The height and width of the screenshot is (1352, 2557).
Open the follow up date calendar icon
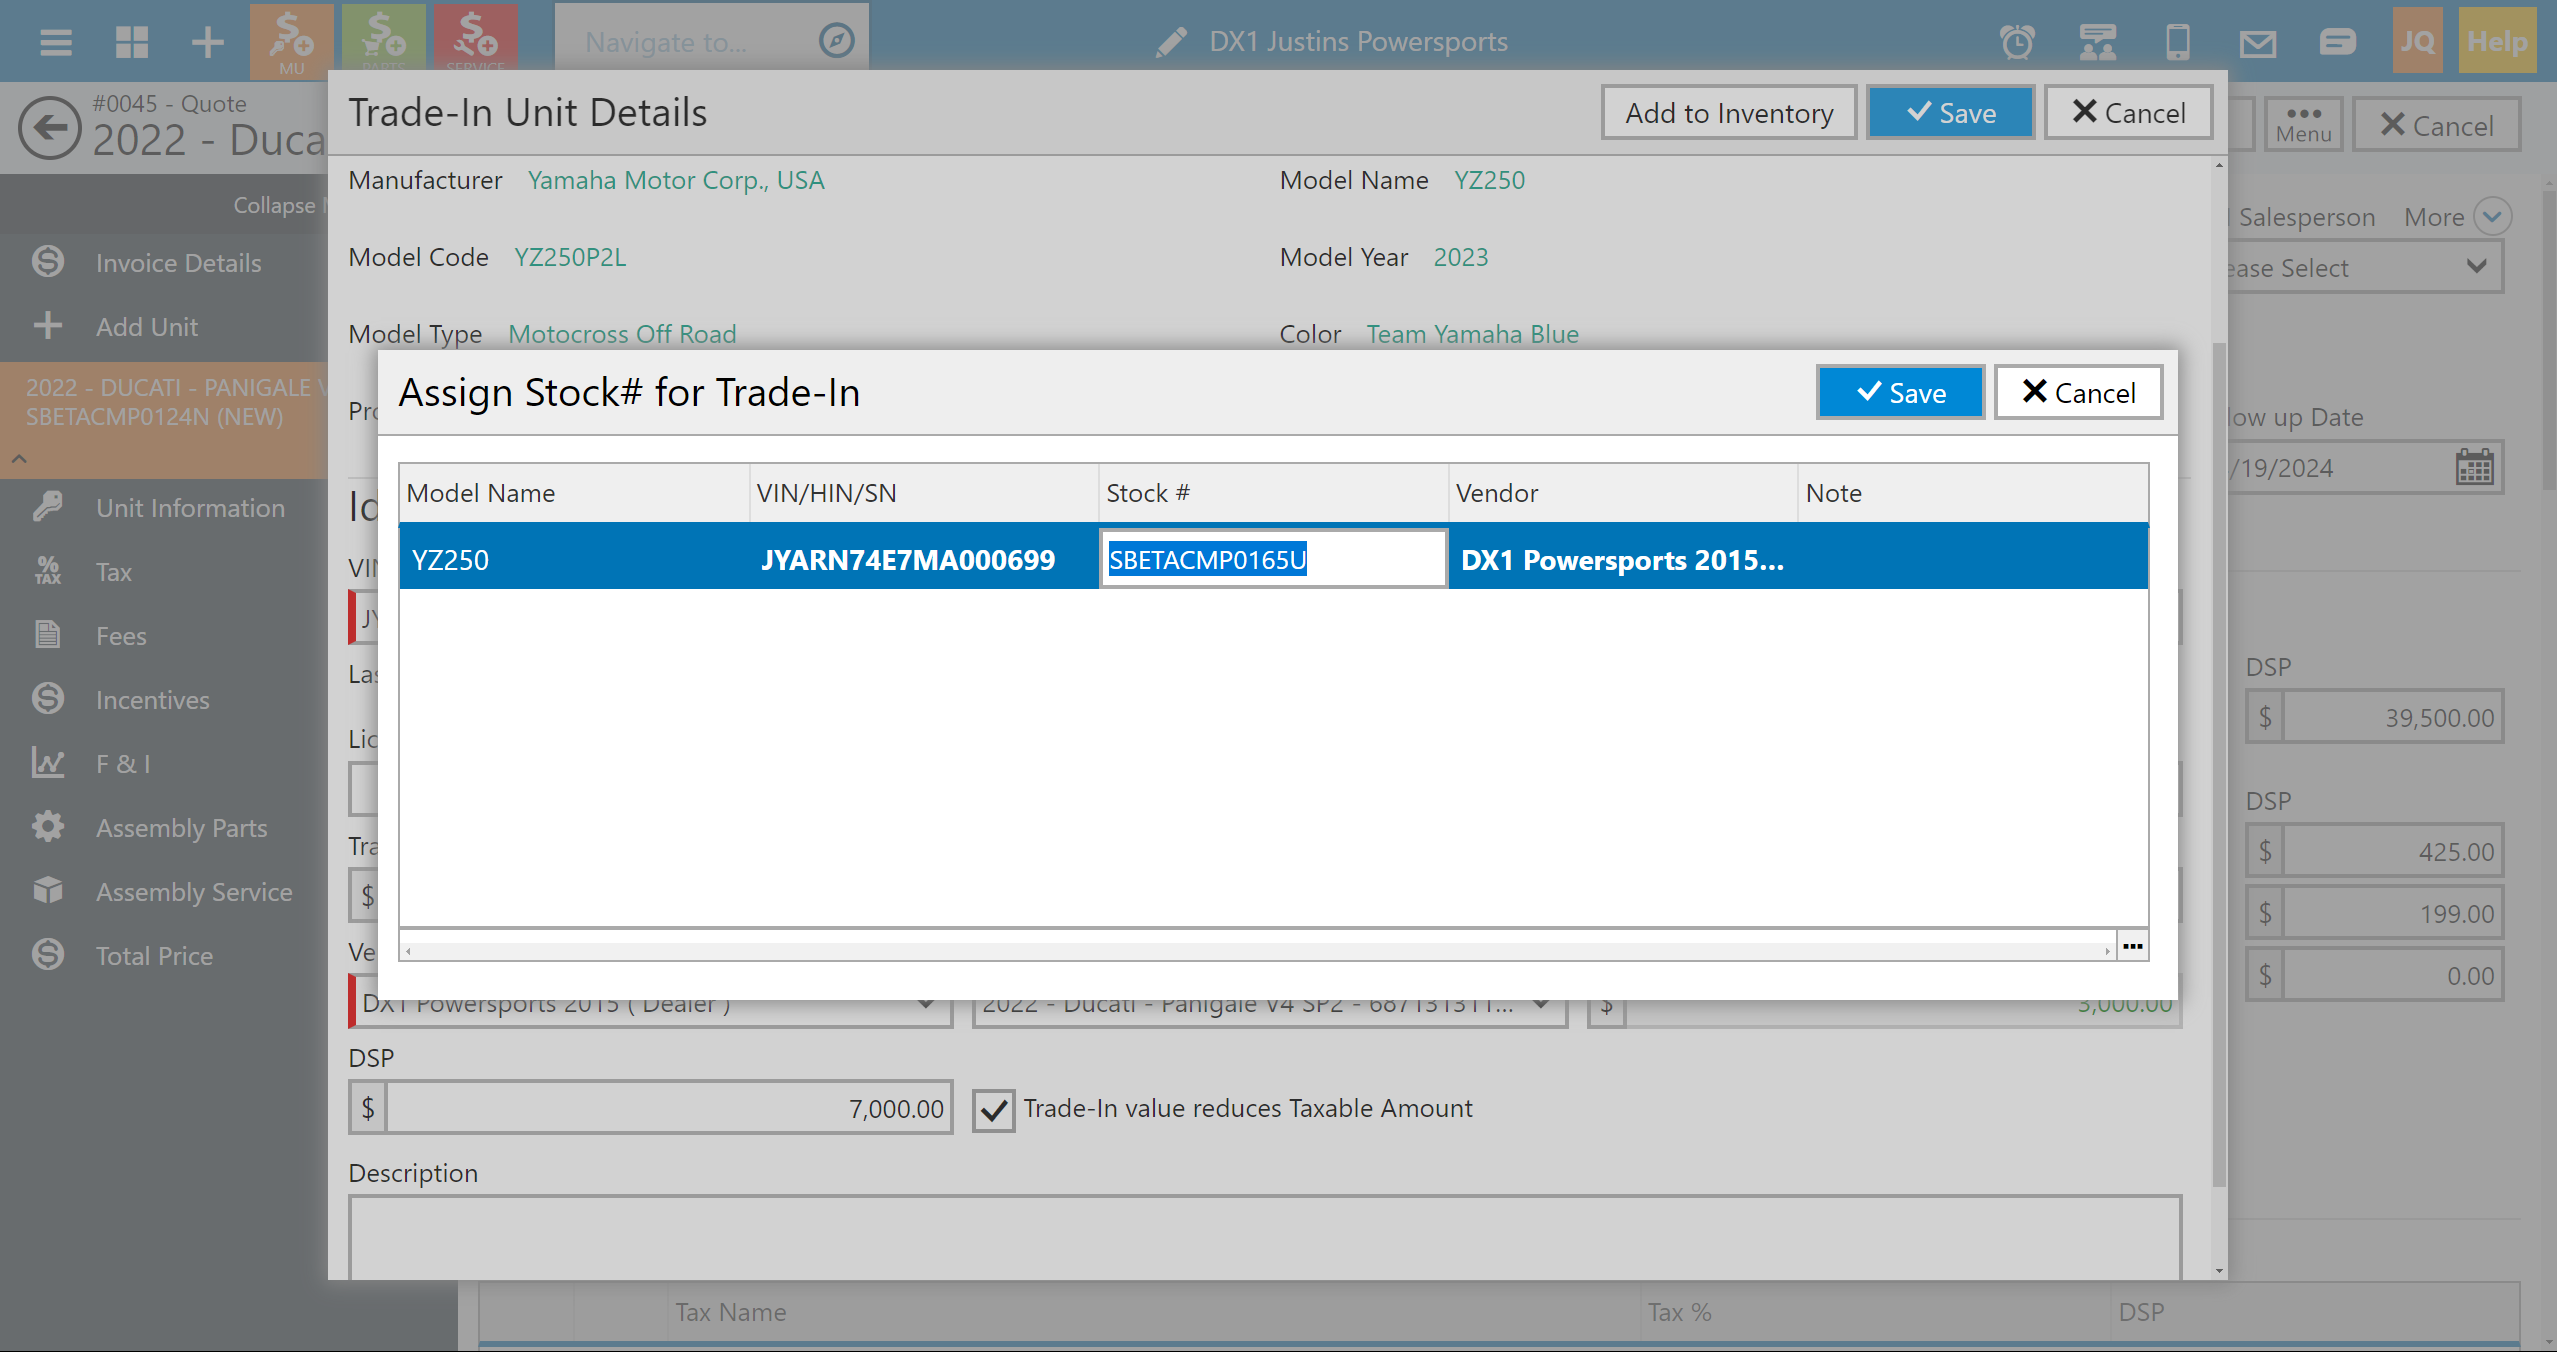(x=2474, y=467)
